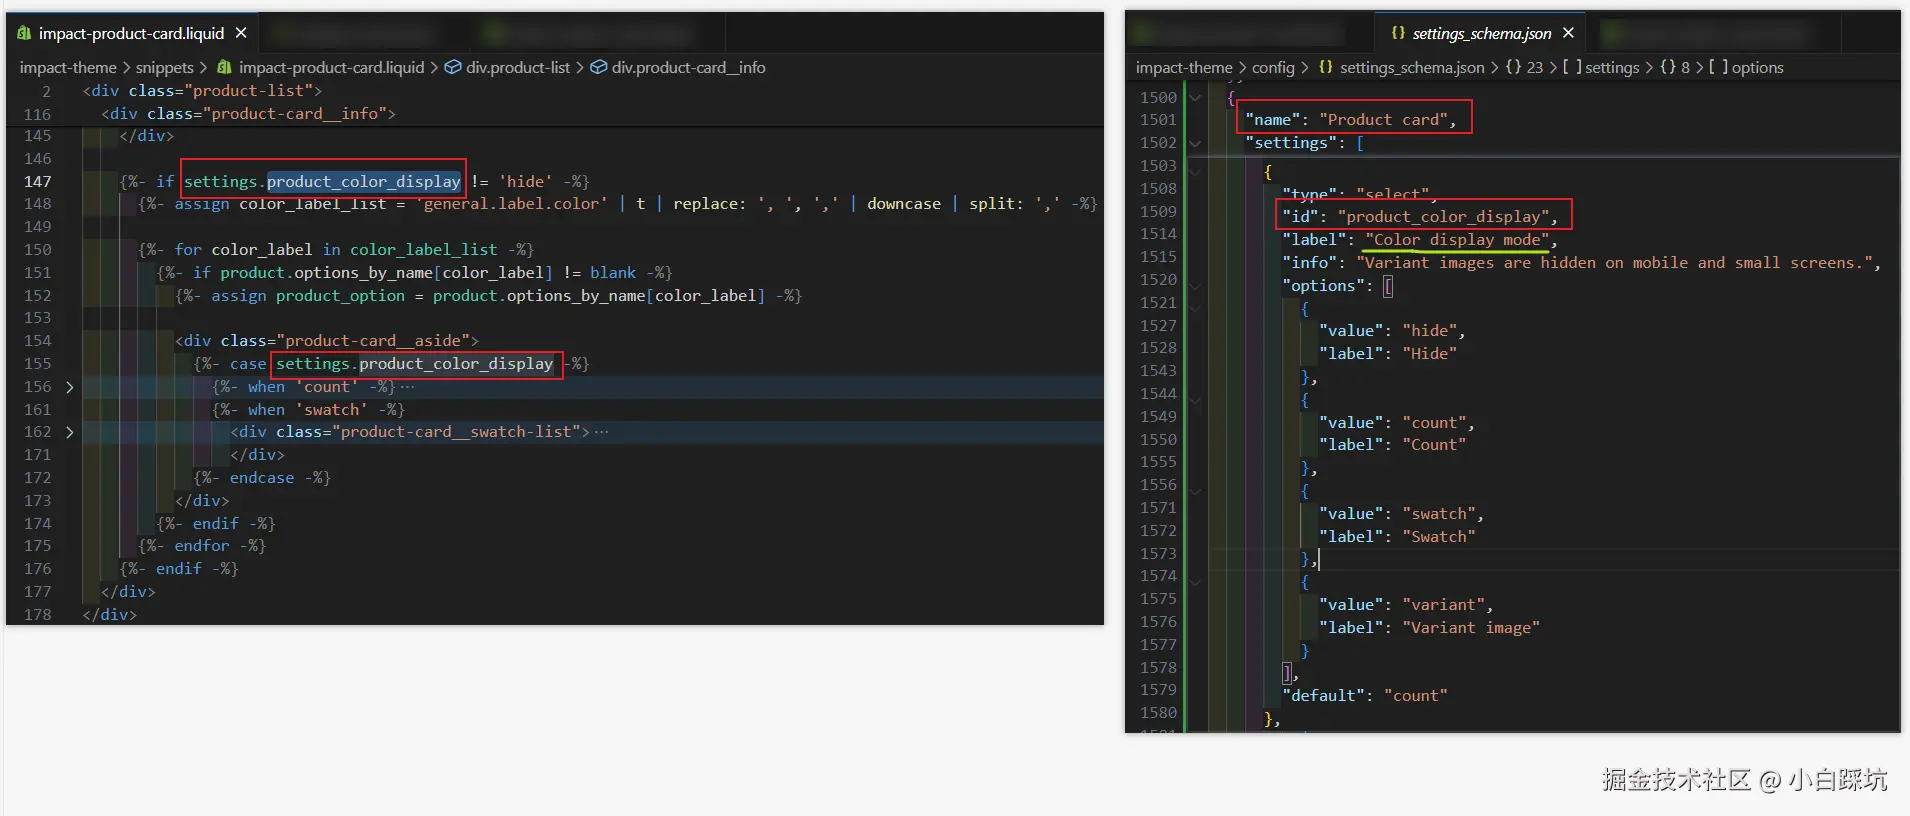Open div.product-list breadcrumb item
The image size is (1910, 816).
point(518,67)
